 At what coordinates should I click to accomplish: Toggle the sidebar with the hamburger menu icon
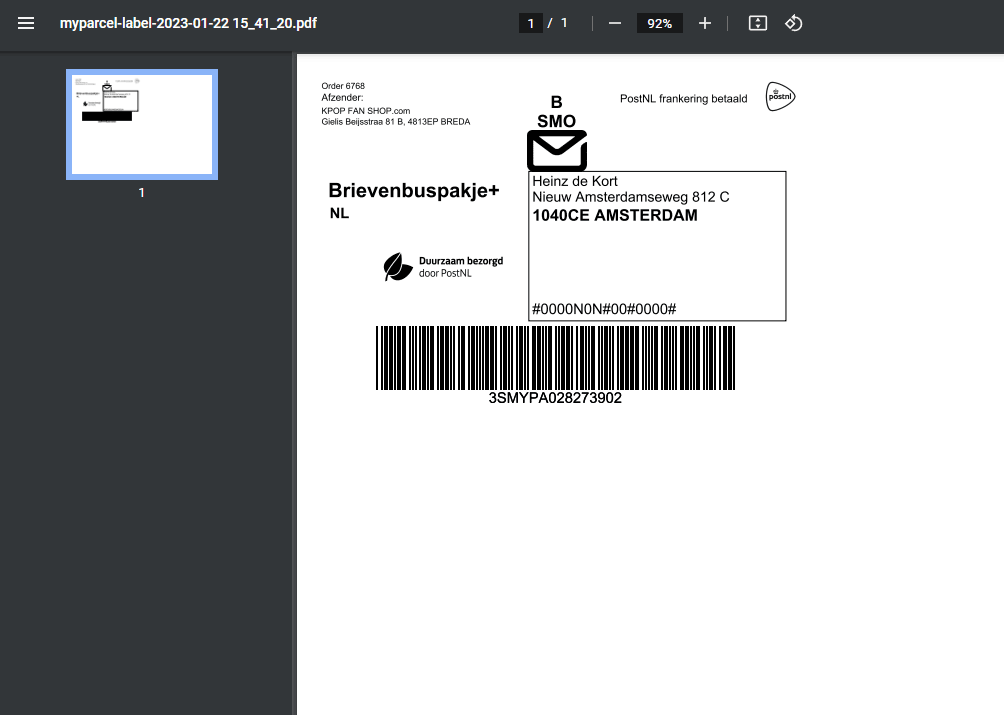26,24
